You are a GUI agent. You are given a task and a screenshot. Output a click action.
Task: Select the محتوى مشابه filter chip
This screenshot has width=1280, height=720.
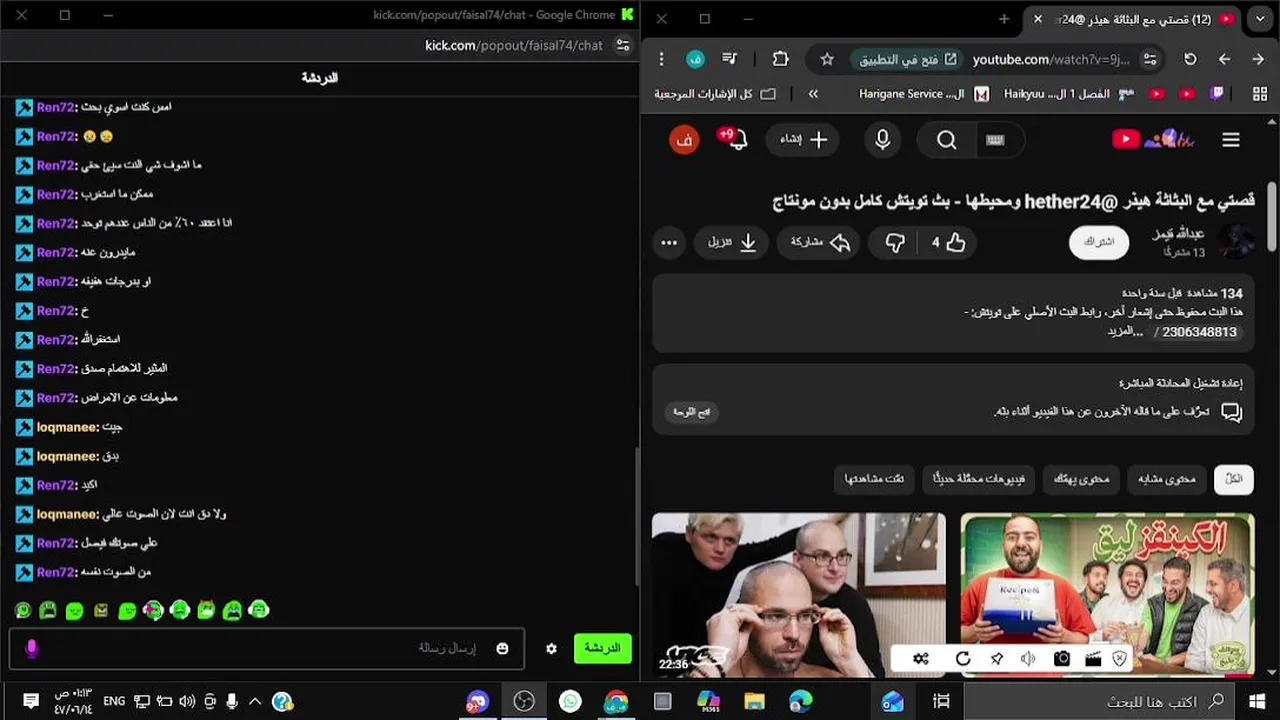click(1167, 479)
